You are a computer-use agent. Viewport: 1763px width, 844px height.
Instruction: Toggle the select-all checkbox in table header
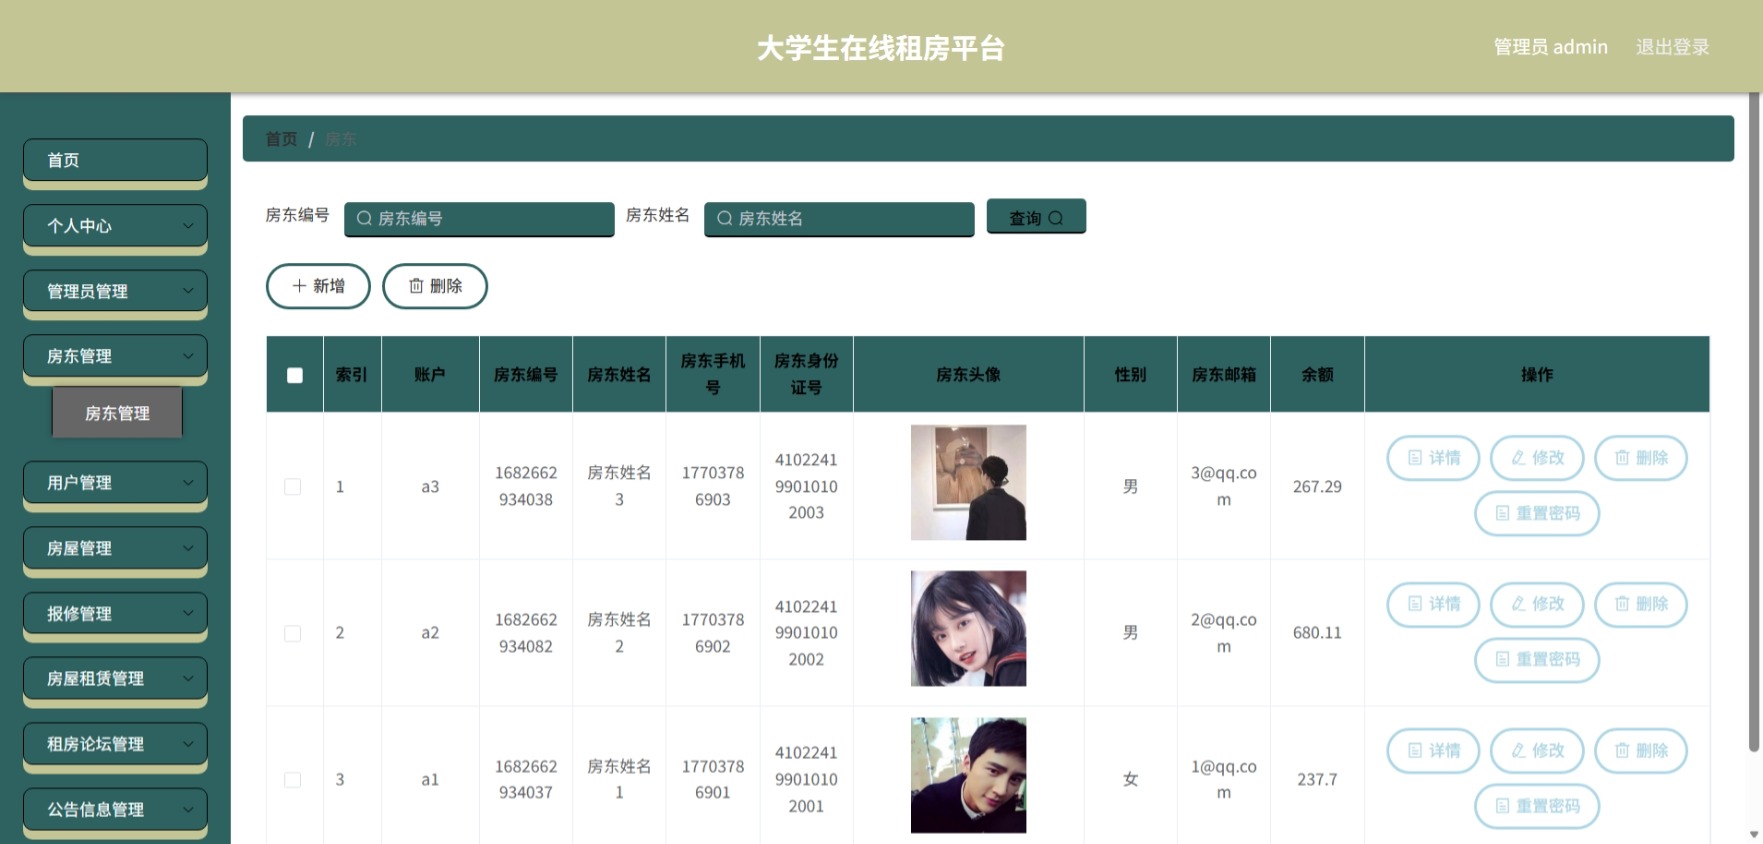pos(295,375)
